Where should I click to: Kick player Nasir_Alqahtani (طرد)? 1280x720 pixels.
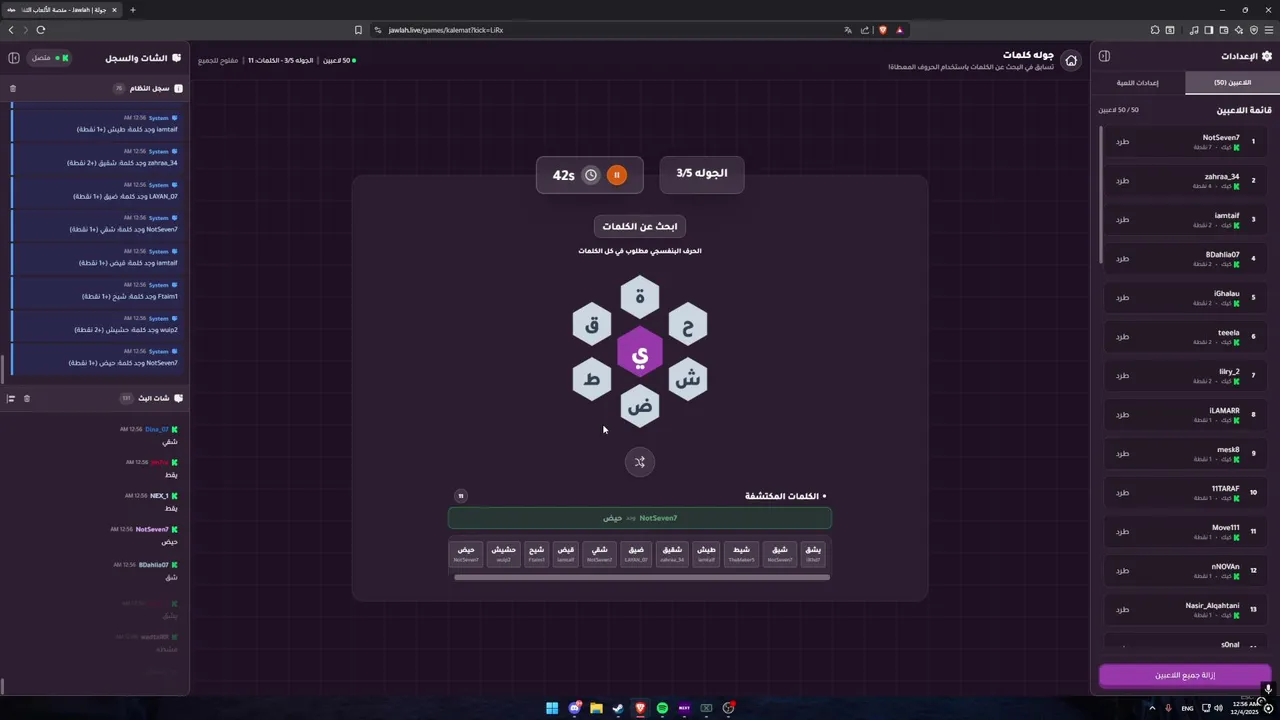tap(1122, 610)
